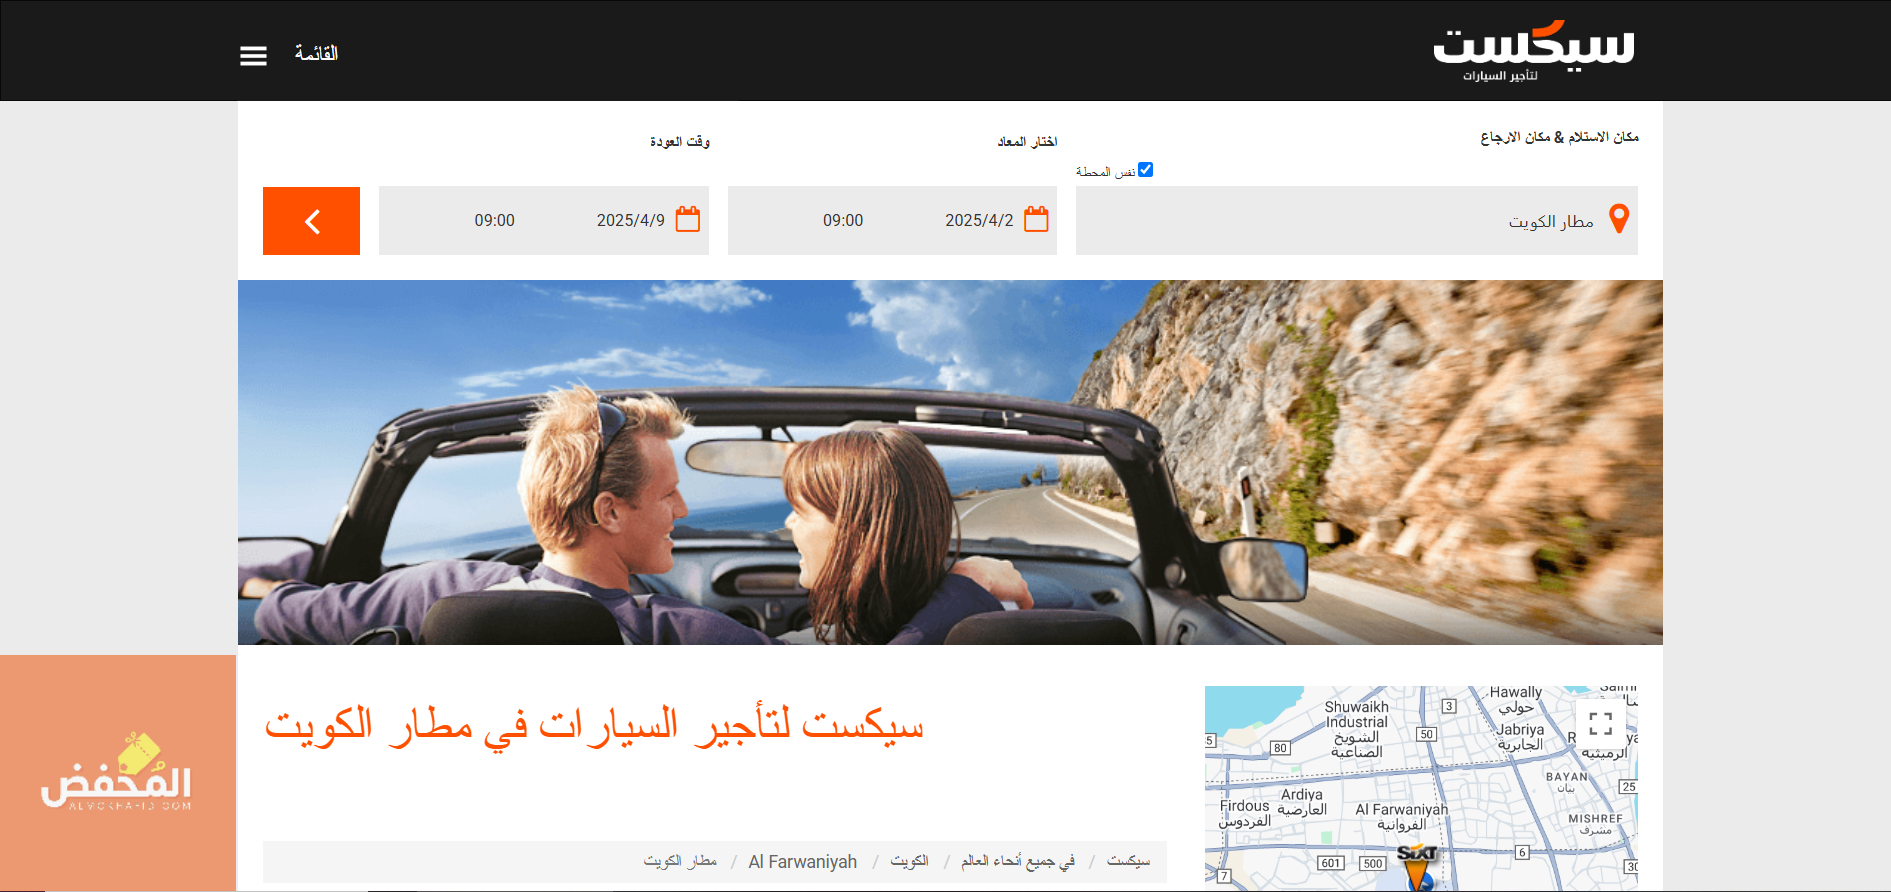Open في جميع أنحاء العالم breadcrumb
The width and height of the screenshot is (1891, 892).
click(x=1018, y=861)
